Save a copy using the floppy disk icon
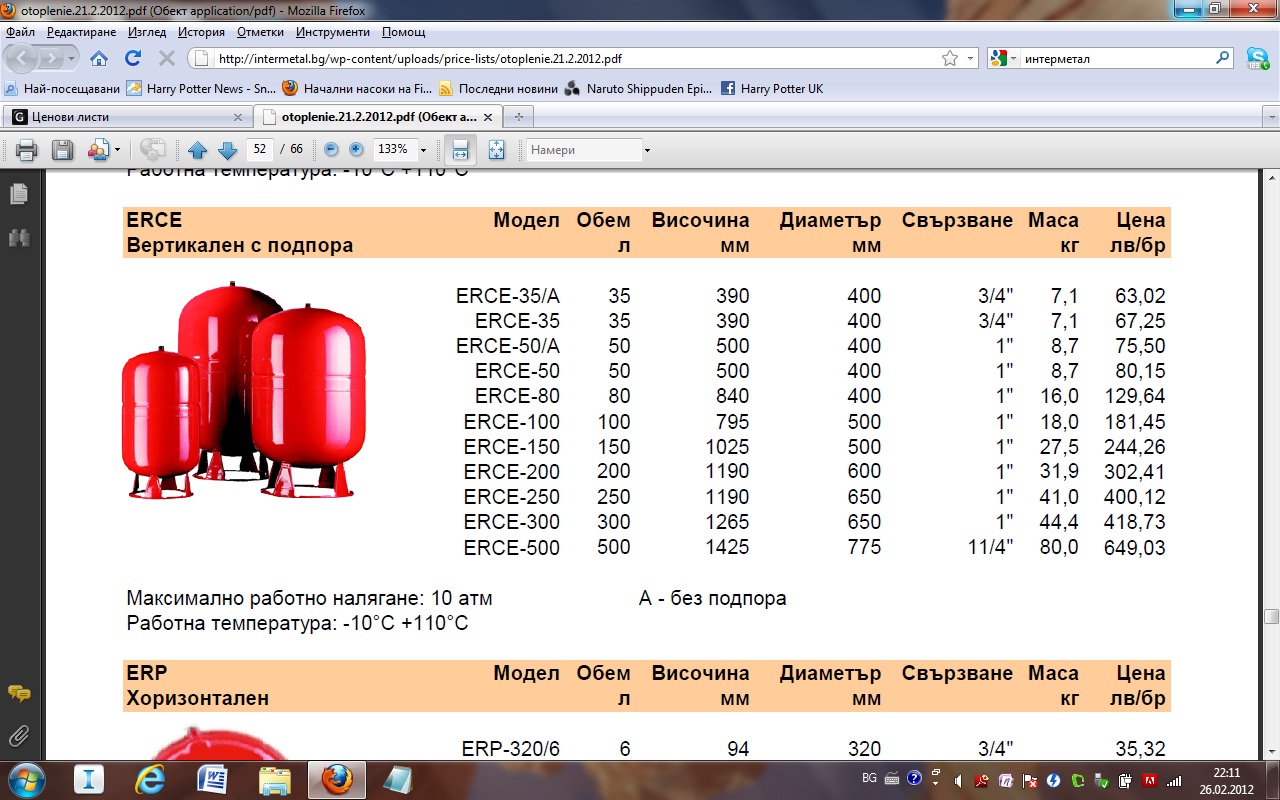 pyautogui.click(x=62, y=150)
